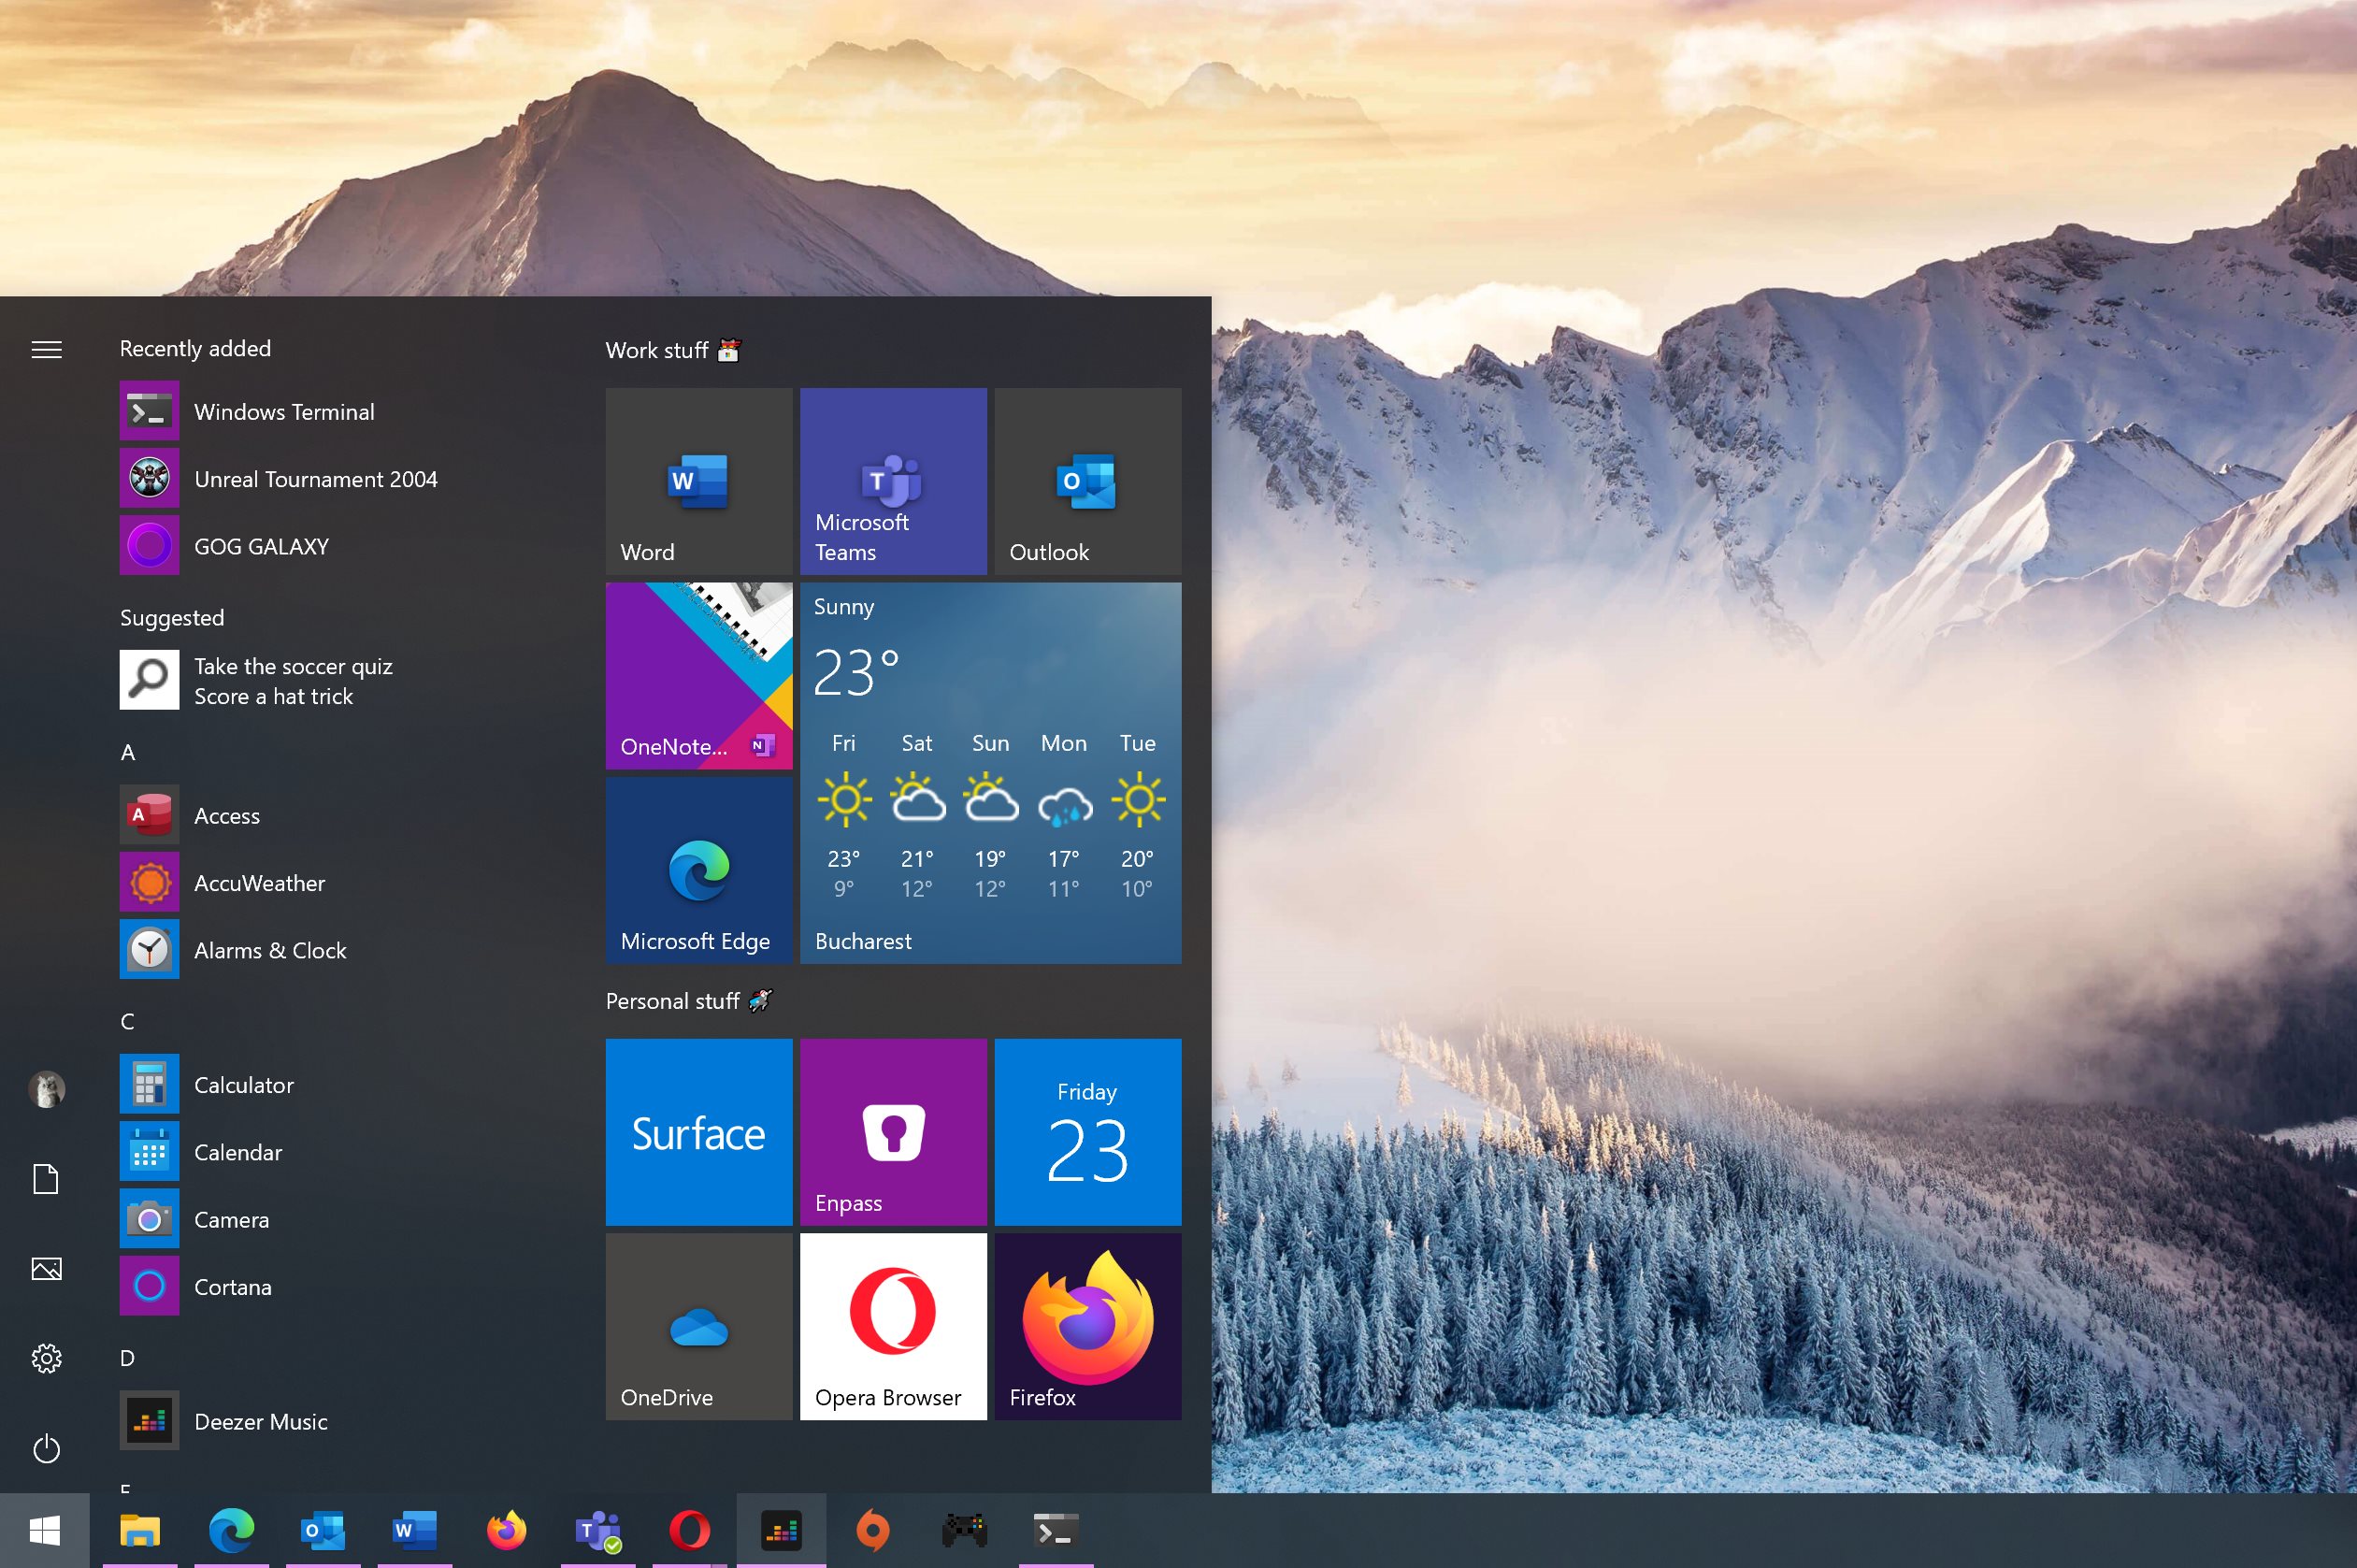Switch to Deezer on the taskbar

click(781, 1530)
